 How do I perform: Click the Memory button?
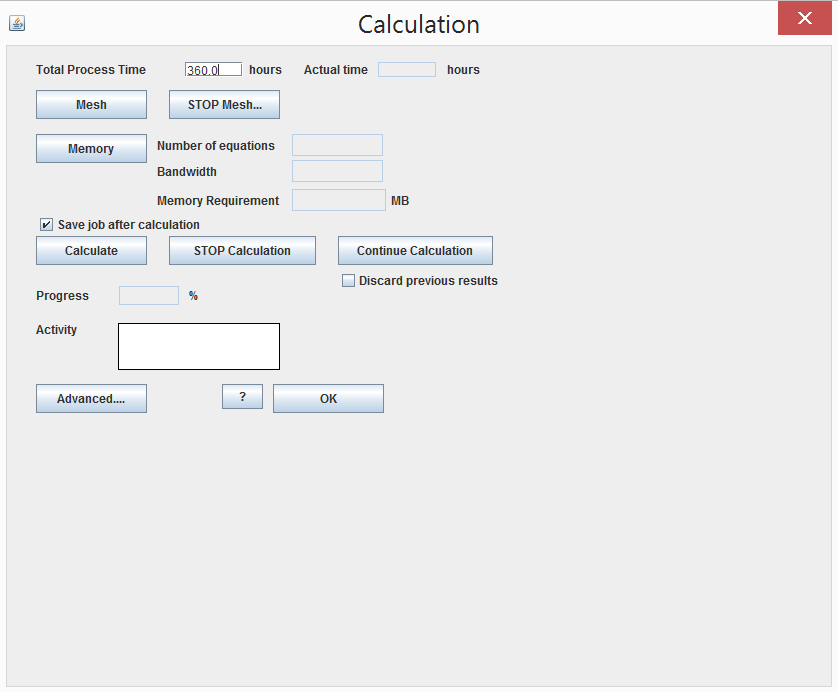(x=91, y=149)
